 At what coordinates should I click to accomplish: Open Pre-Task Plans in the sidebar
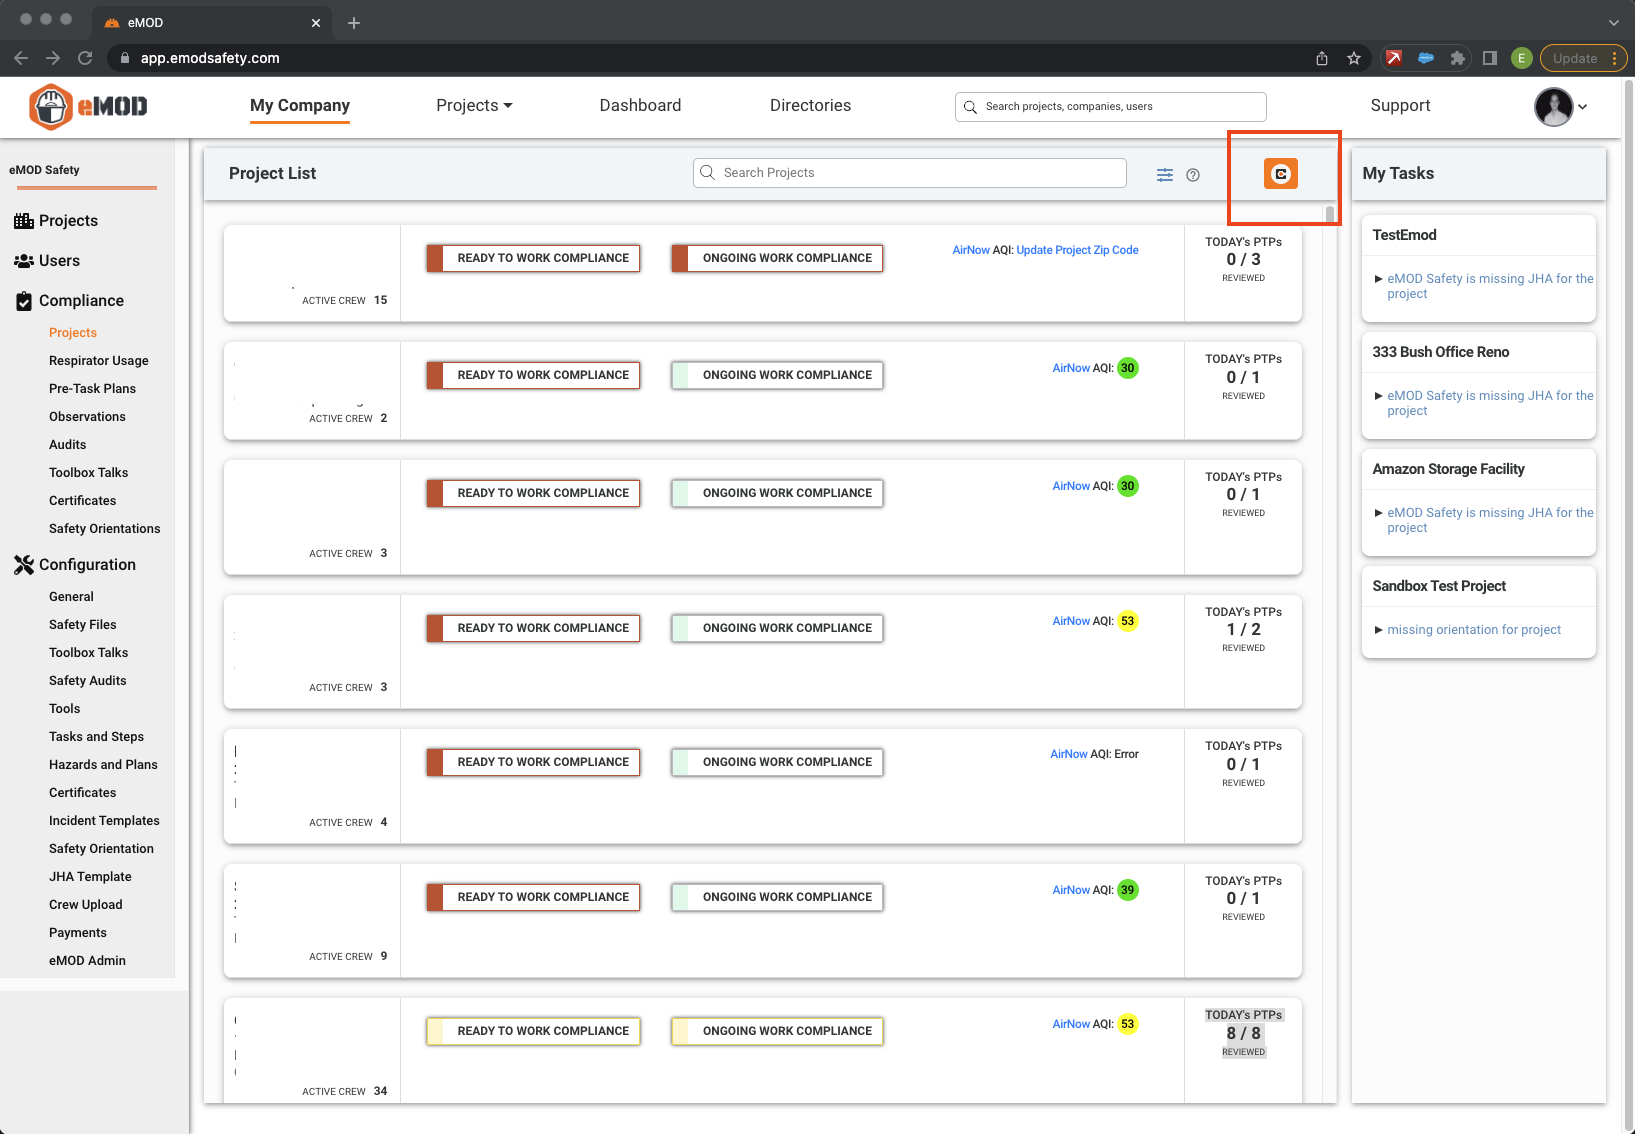(92, 389)
